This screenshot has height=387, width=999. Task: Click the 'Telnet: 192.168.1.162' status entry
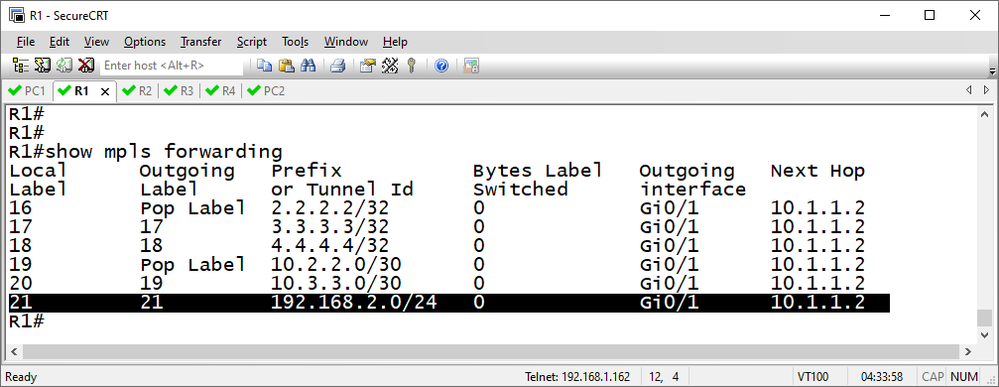[578, 377]
